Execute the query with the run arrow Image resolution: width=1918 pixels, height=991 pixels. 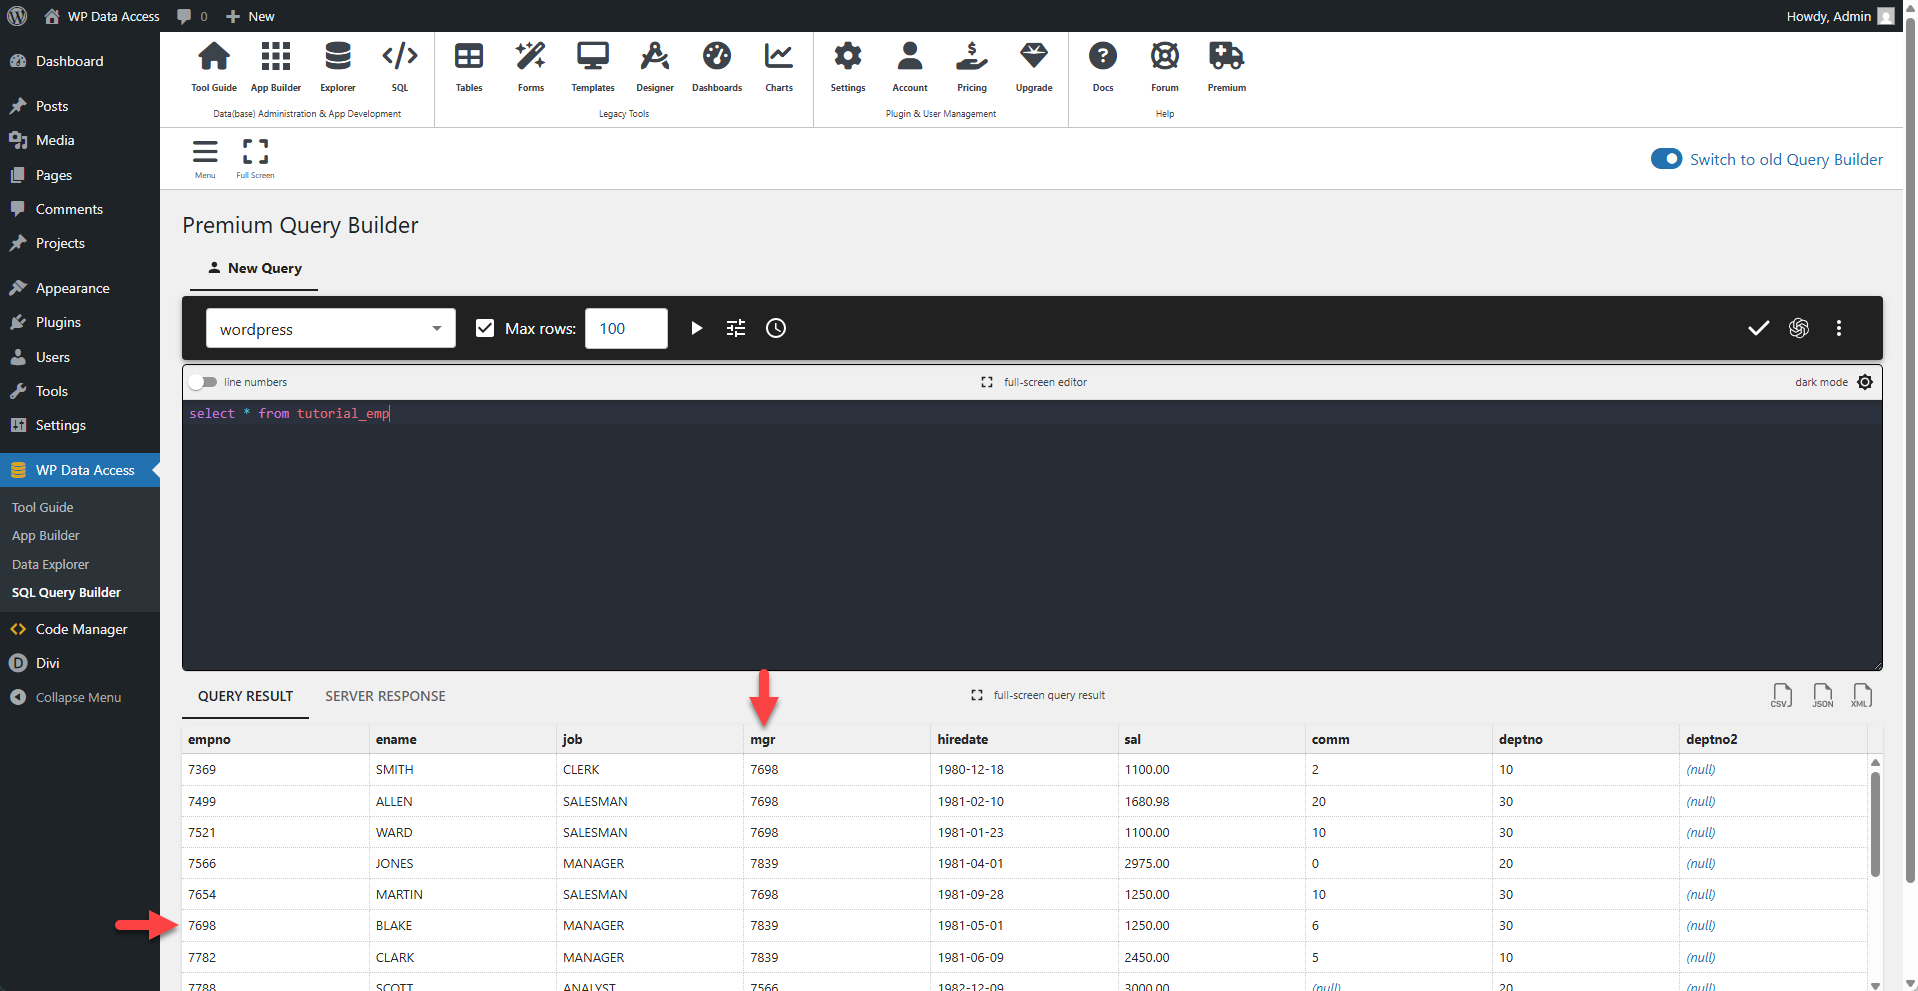tap(696, 328)
